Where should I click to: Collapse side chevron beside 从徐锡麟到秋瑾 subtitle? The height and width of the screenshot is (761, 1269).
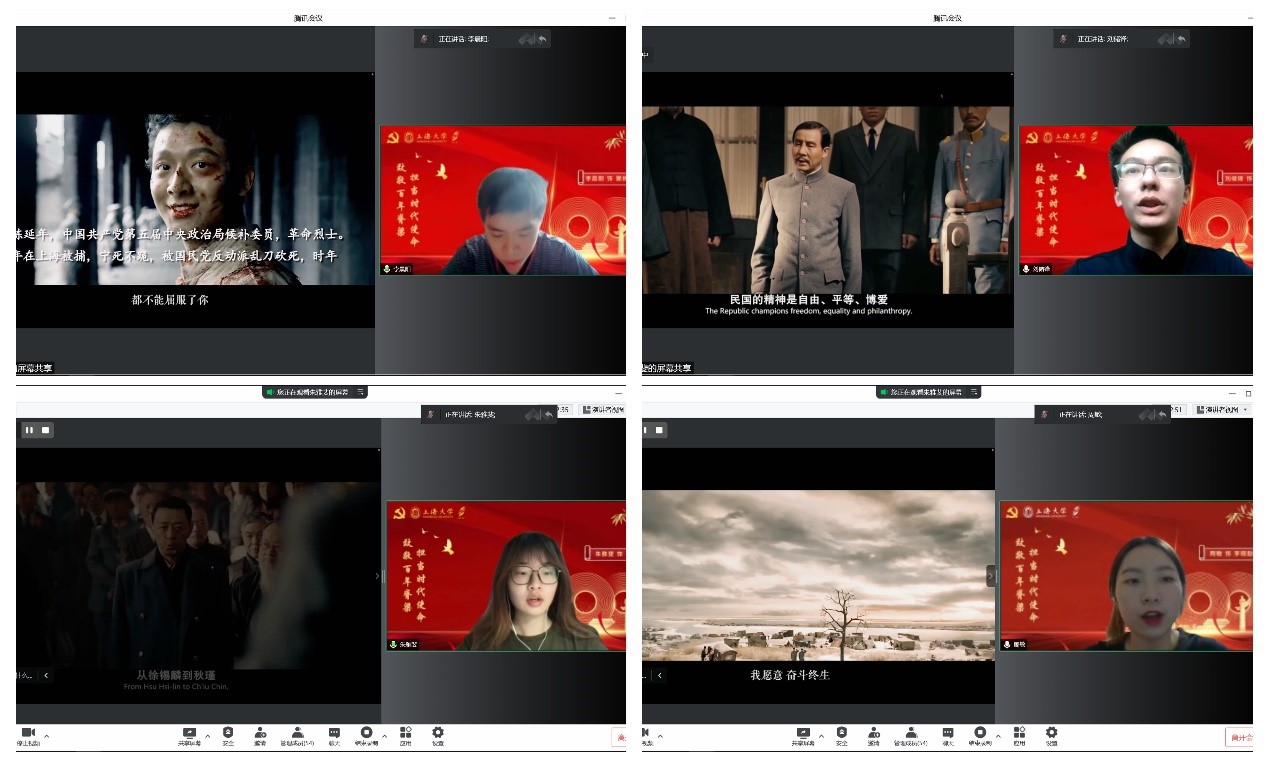[x=46, y=675]
